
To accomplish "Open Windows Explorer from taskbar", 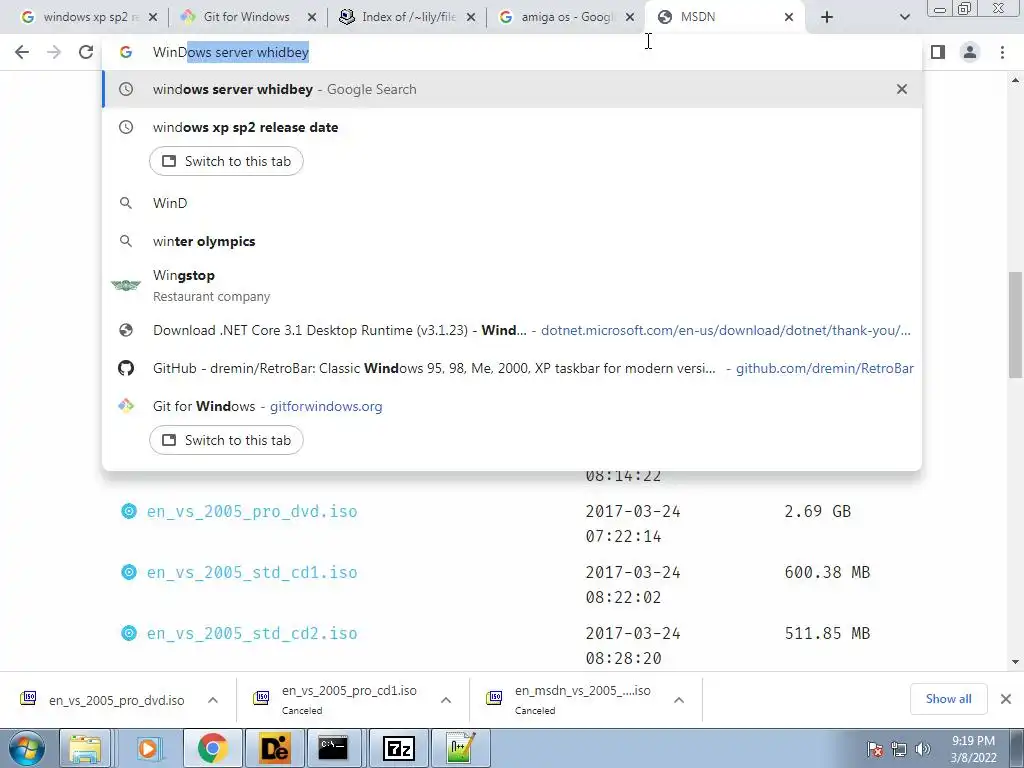I will pos(85,748).
